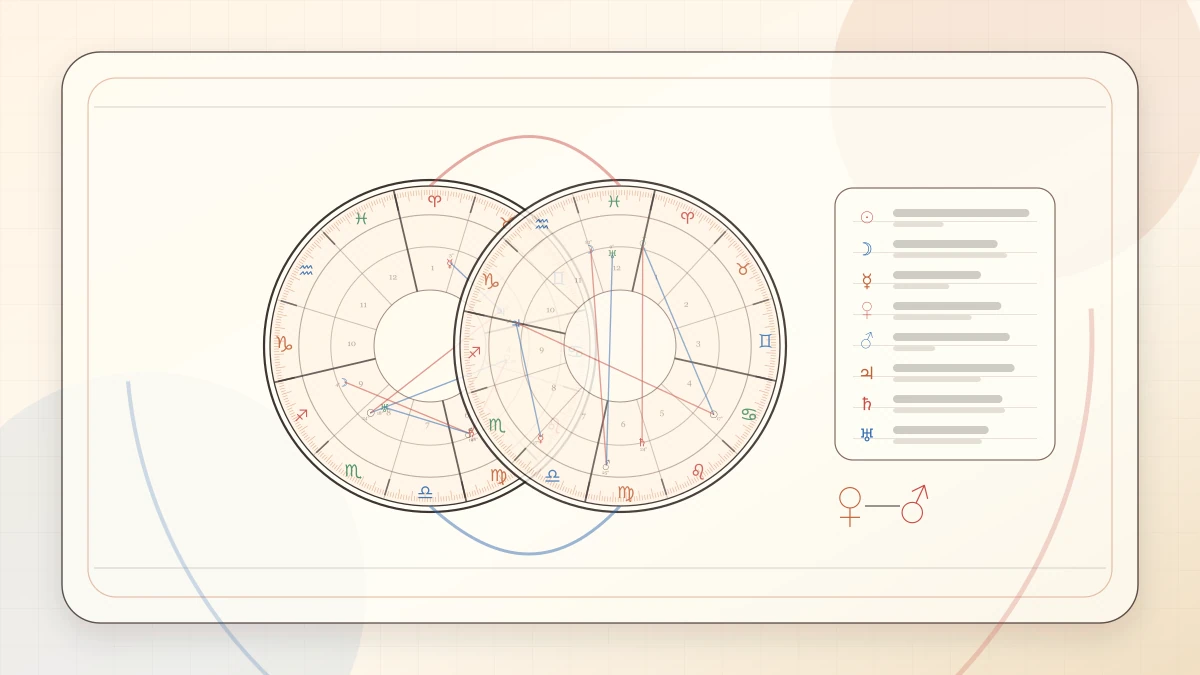Image resolution: width=1200 pixels, height=675 pixels.
Task: Click Libra sign on the right chart
Action: [552, 476]
